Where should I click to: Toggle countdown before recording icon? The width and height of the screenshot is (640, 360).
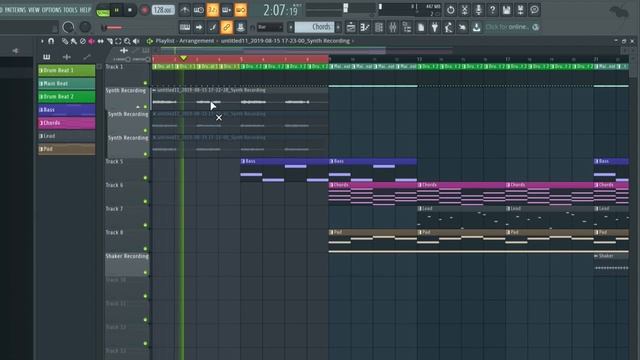point(213,10)
